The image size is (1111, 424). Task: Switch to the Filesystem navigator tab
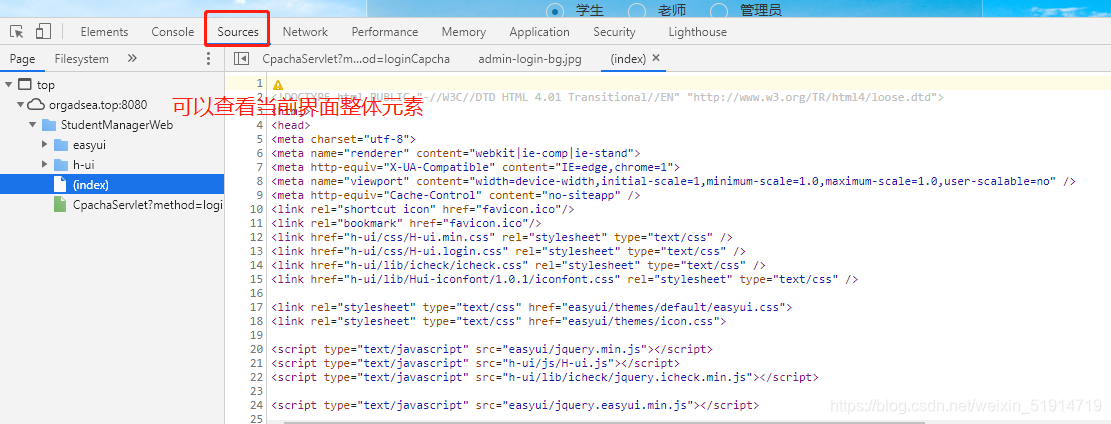pos(81,59)
